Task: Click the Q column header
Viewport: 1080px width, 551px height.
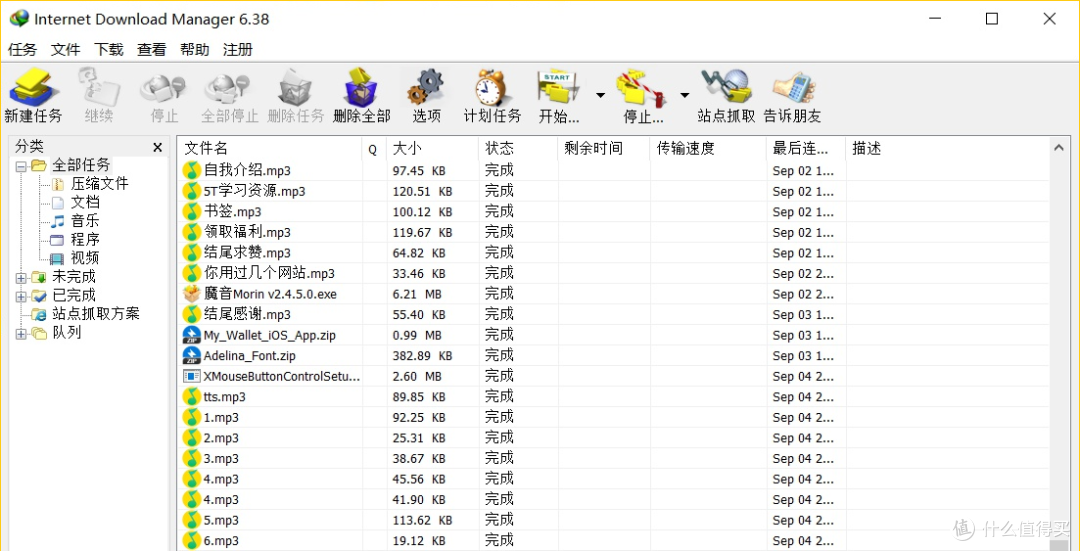Action: [x=373, y=149]
